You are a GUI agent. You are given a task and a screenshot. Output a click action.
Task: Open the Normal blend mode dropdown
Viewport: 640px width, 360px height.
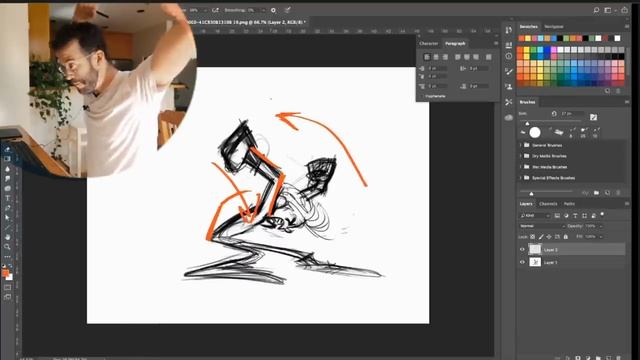tap(542, 226)
